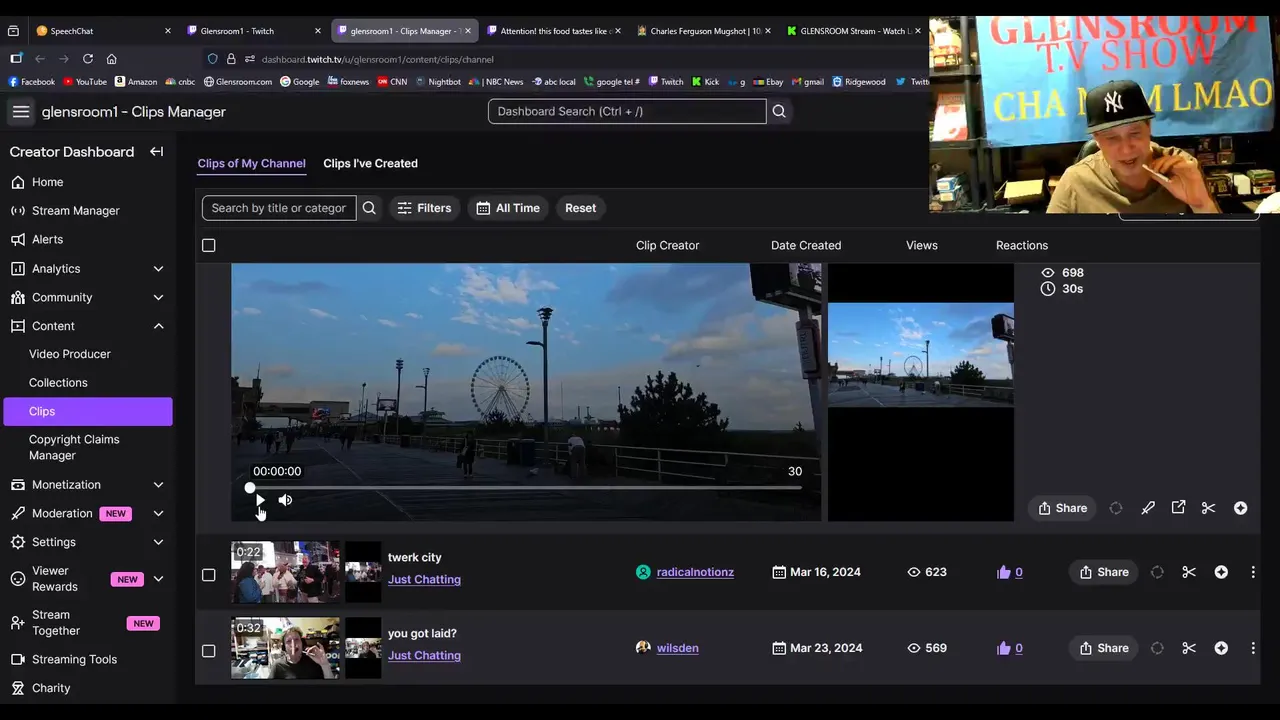
Task: Click in the Dashboard Search field
Action: click(x=627, y=111)
